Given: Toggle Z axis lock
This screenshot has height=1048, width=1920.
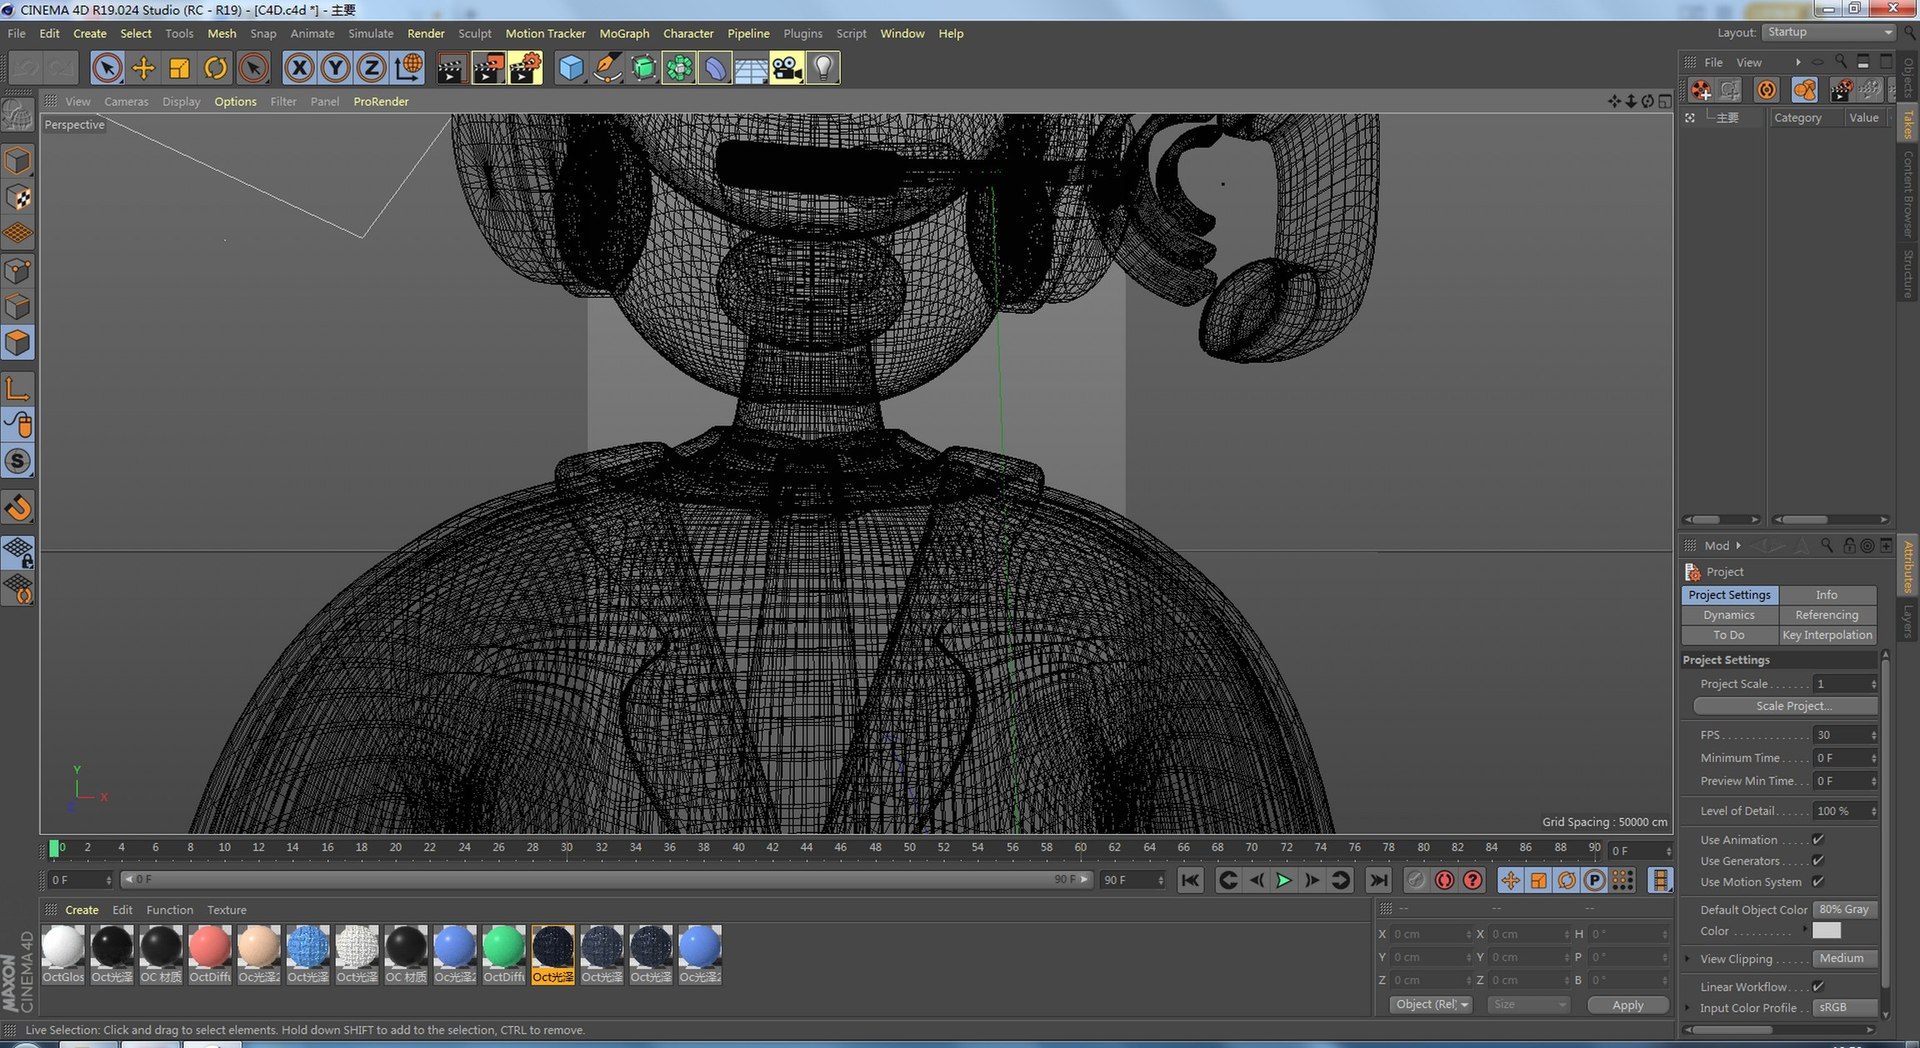Looking at the screenshot, I should [x=371, y=68].
